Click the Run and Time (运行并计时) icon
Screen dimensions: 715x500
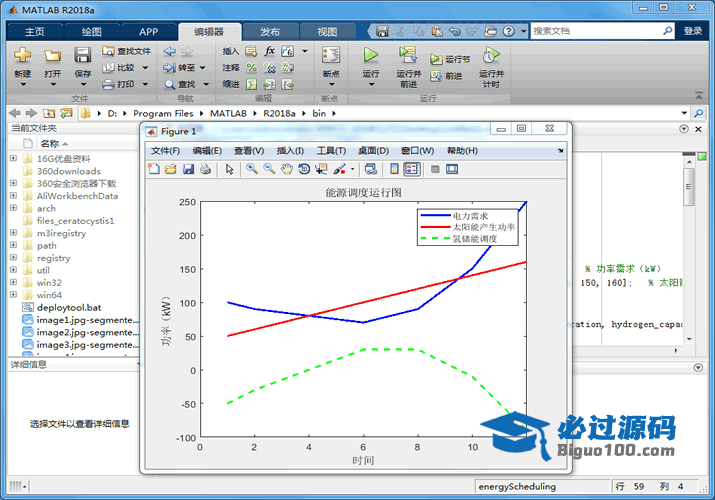491,55
